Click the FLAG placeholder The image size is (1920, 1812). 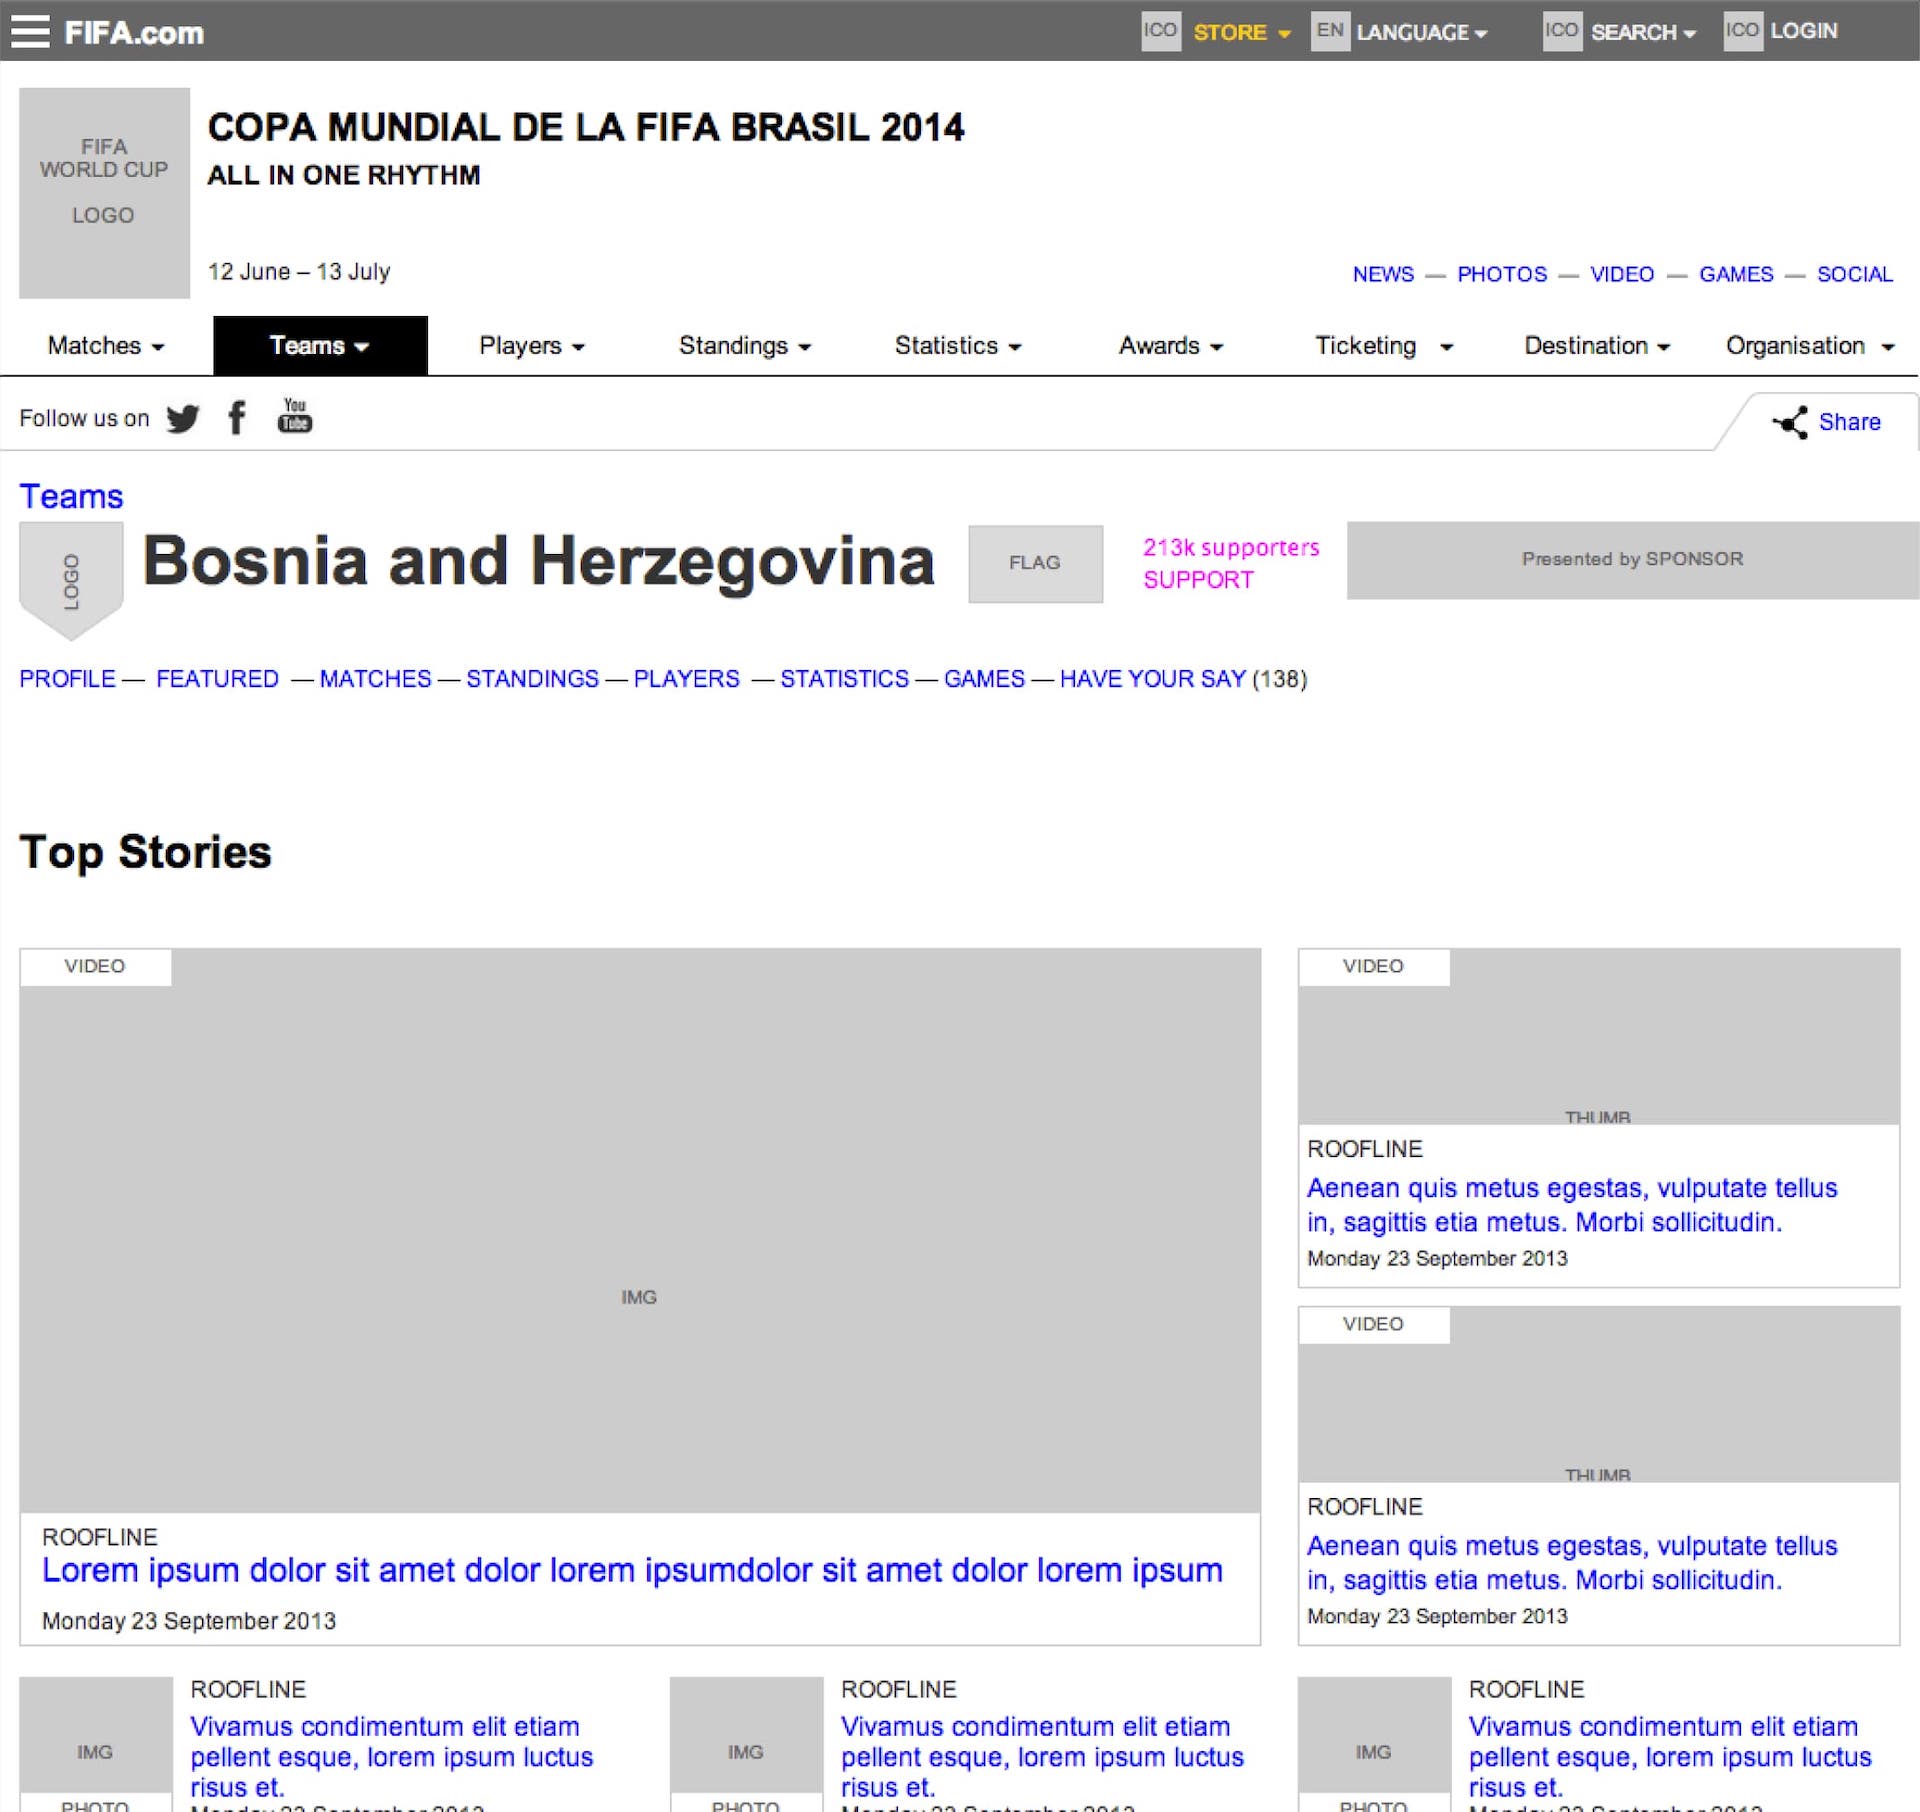1035,563
